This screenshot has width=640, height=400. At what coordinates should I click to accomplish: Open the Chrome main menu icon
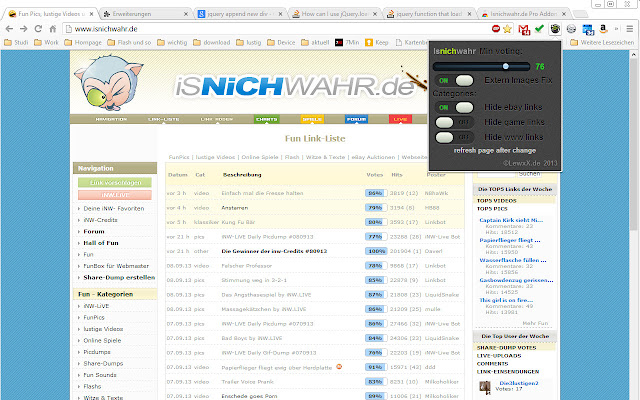630,29
